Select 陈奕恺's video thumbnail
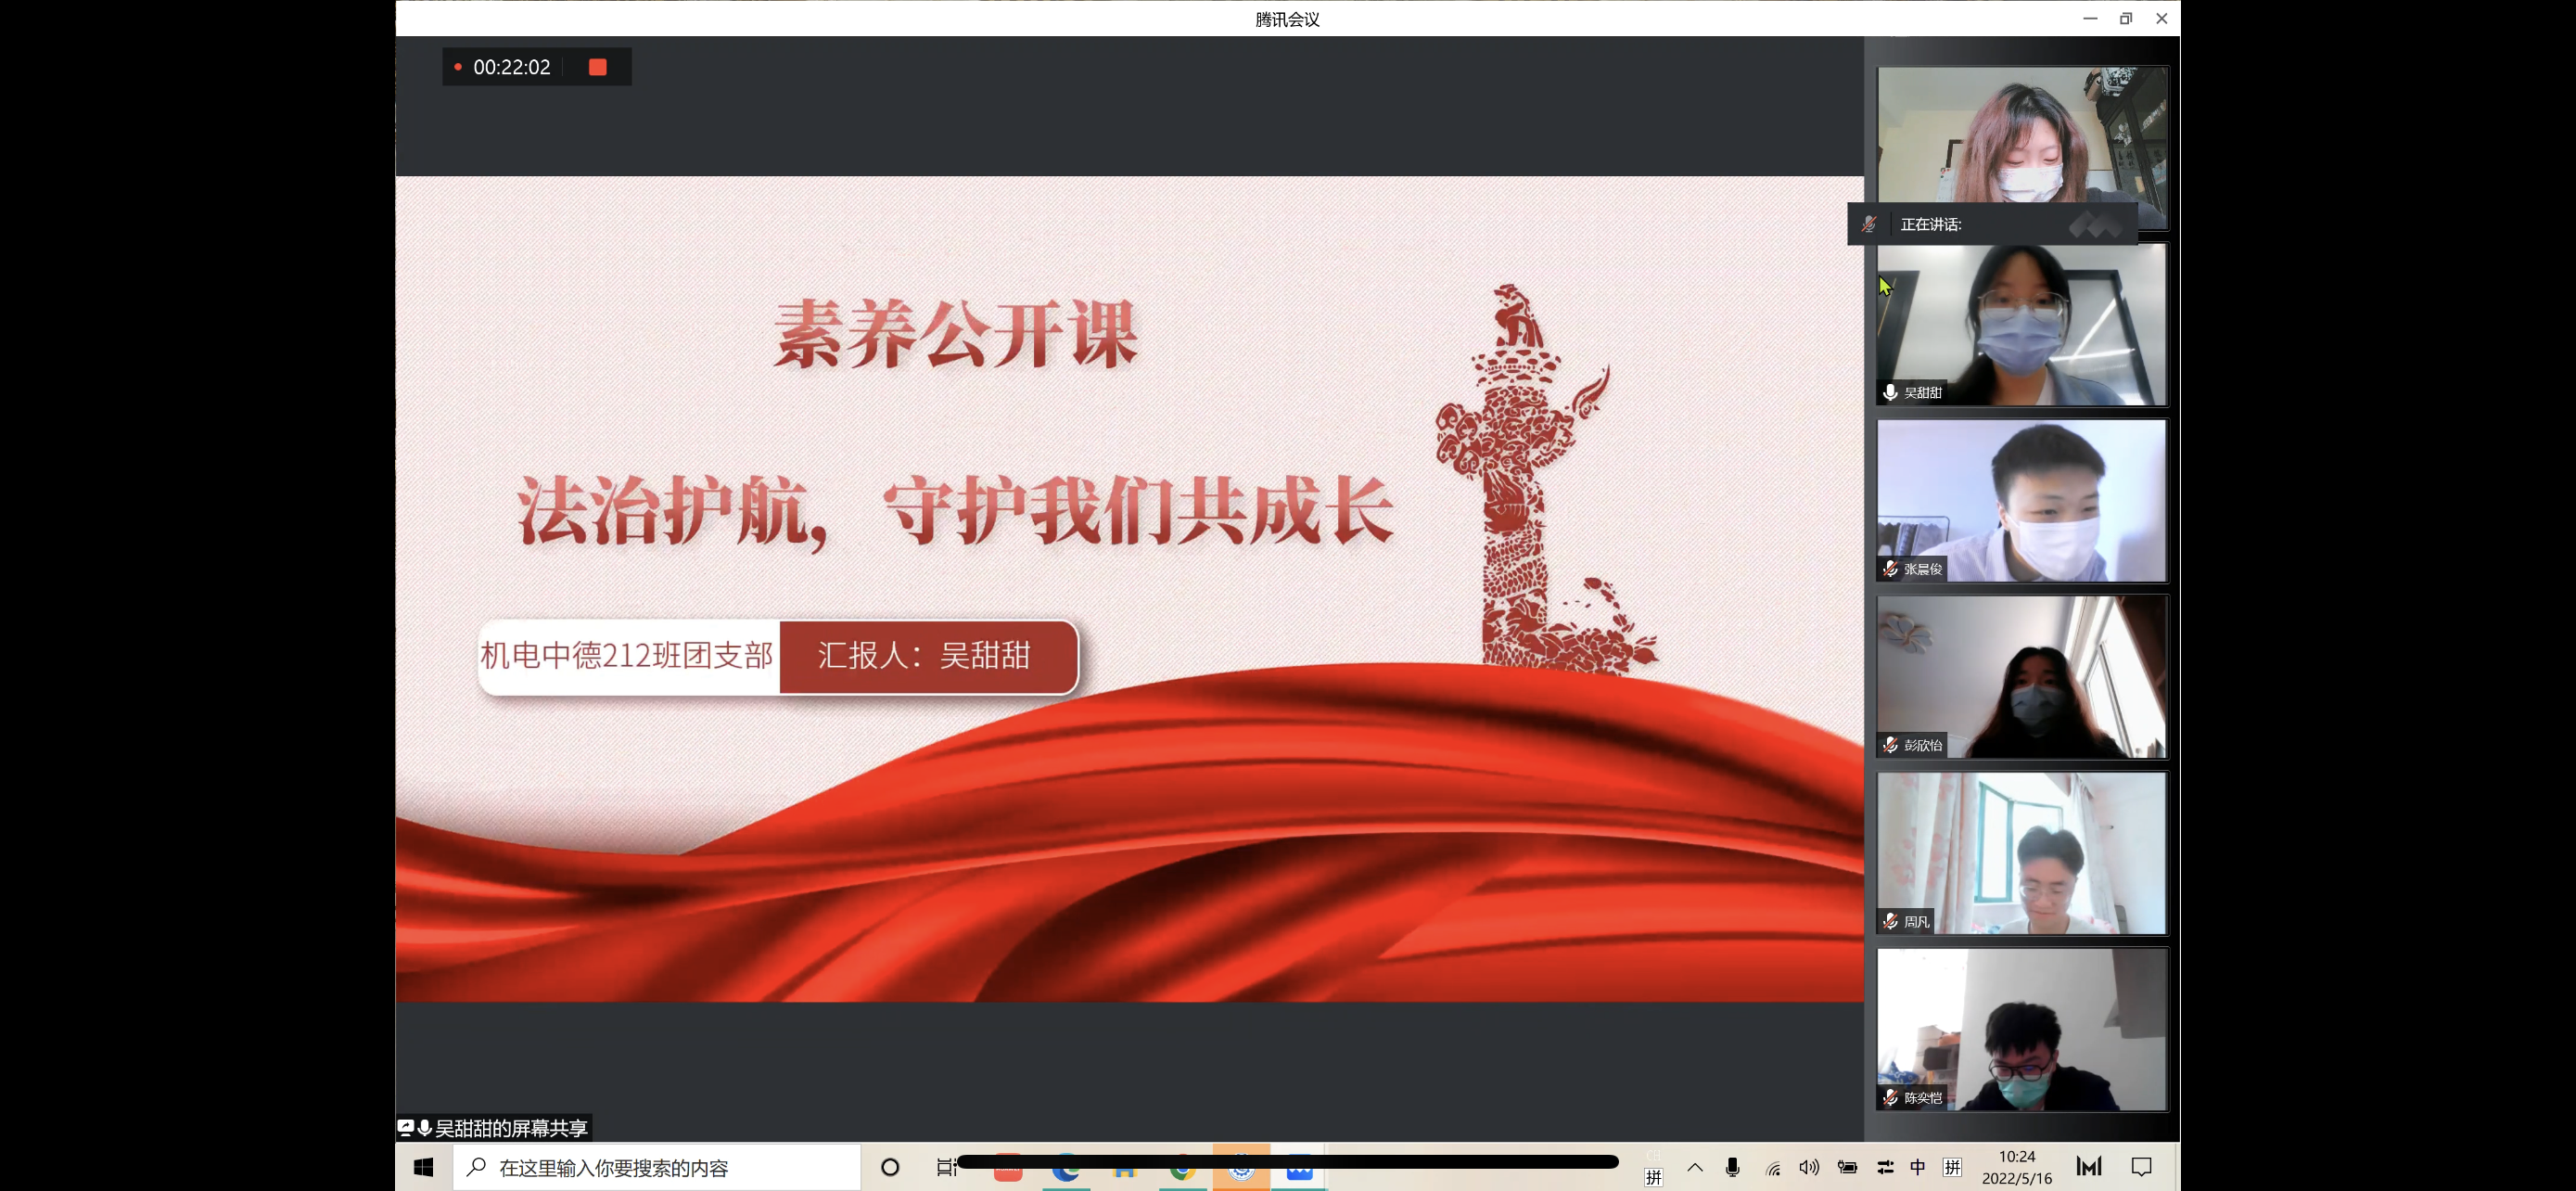Image resolution: width=2576 pixels, height=1191 pixels. (x=2022, y=1029)
